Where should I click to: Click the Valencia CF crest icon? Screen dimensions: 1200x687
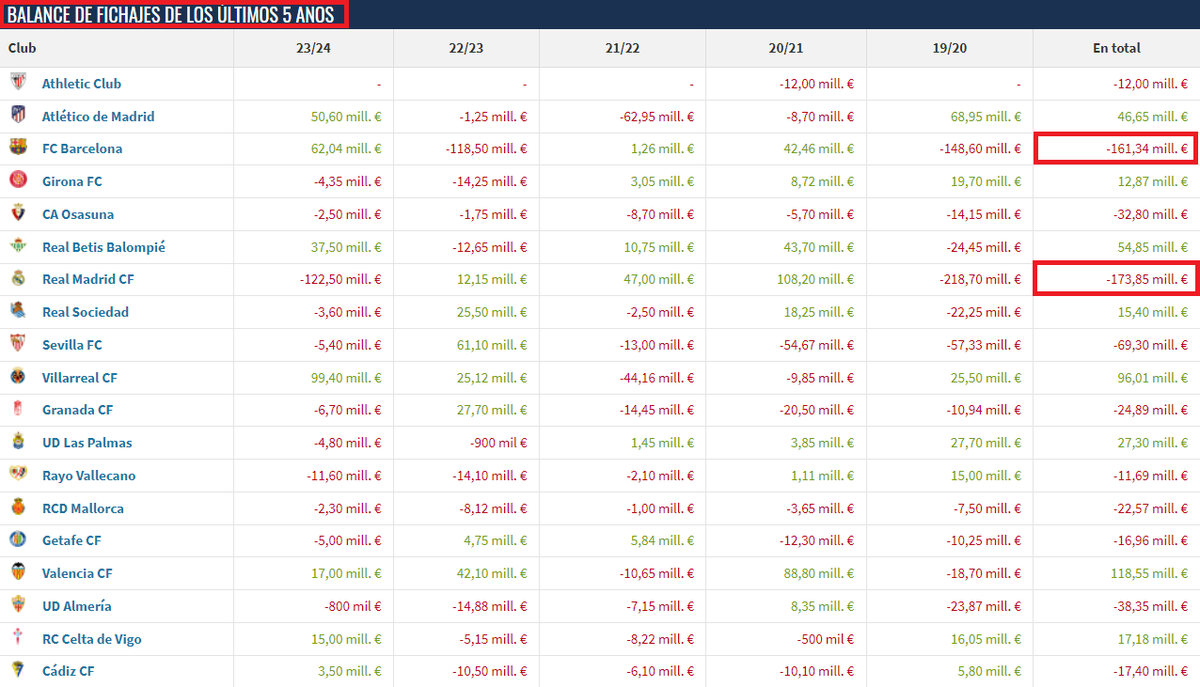[x=18, y=573]
